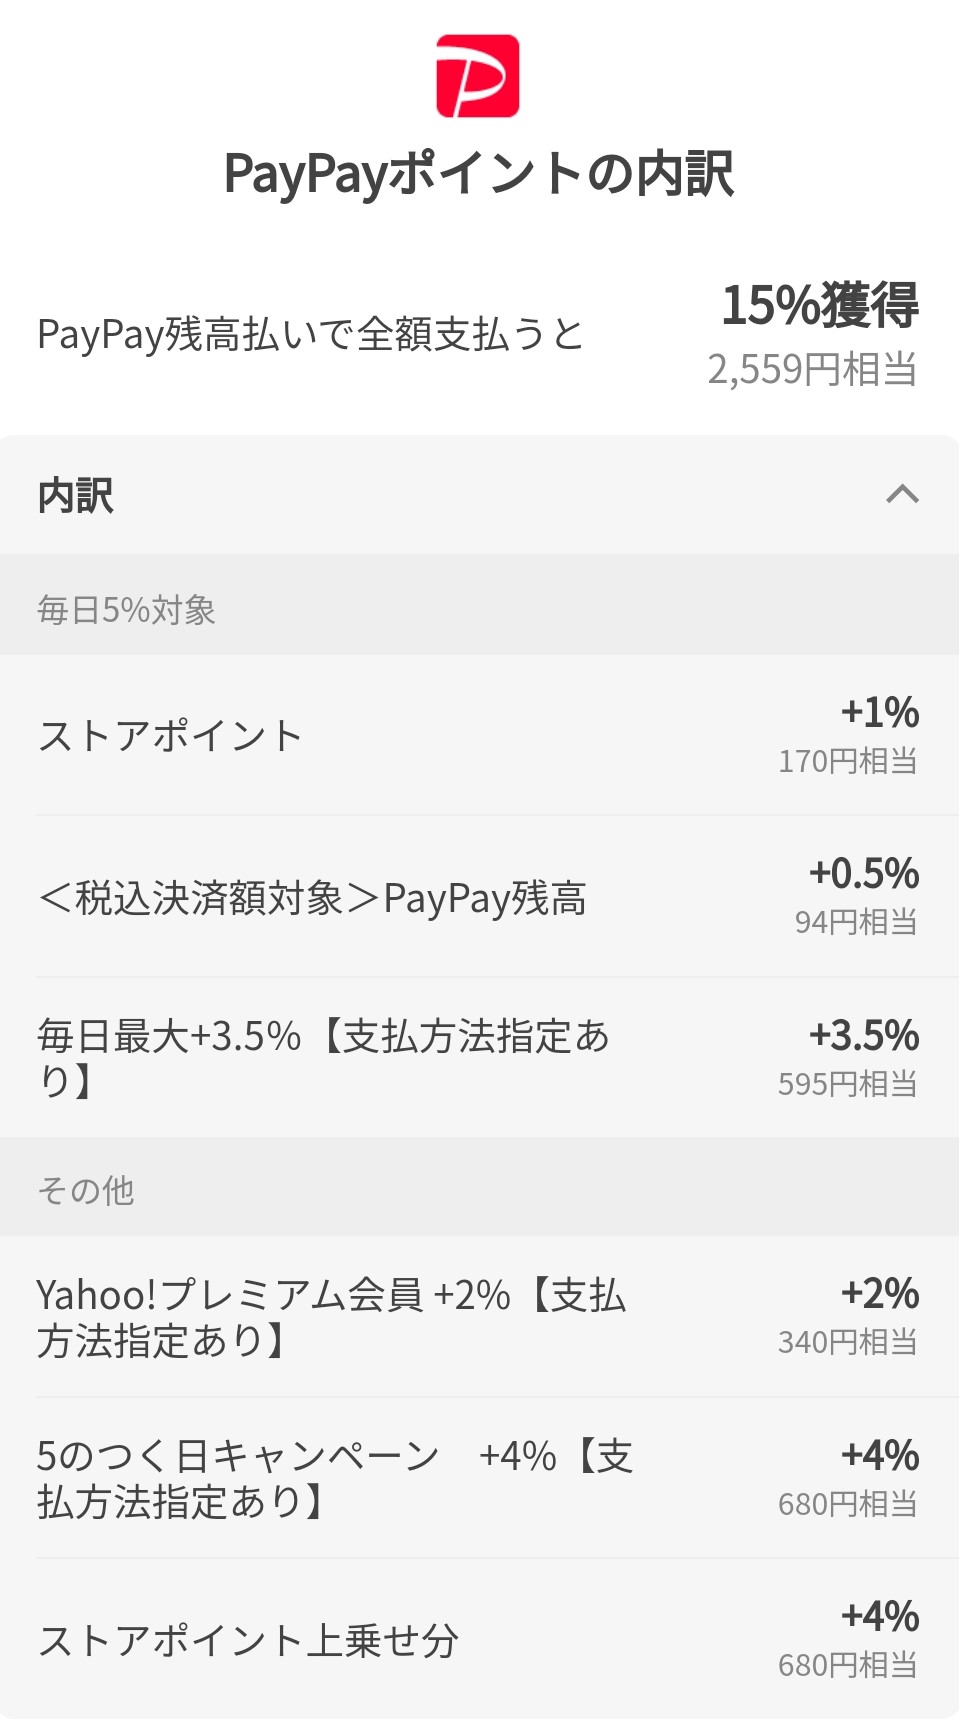Click the 毎日5%対象 group header

tap(127, 609)
